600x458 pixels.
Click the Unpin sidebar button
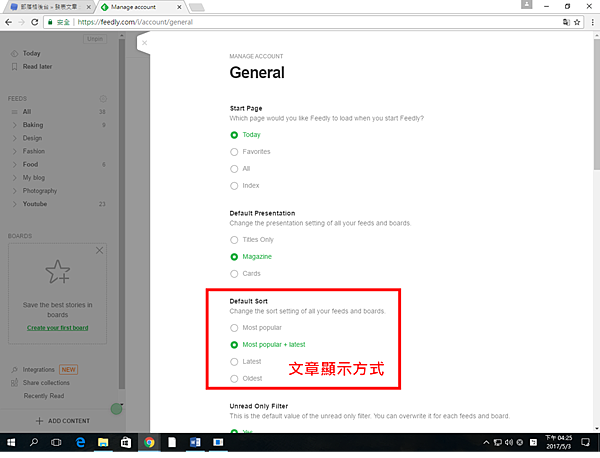pos(95,39)
